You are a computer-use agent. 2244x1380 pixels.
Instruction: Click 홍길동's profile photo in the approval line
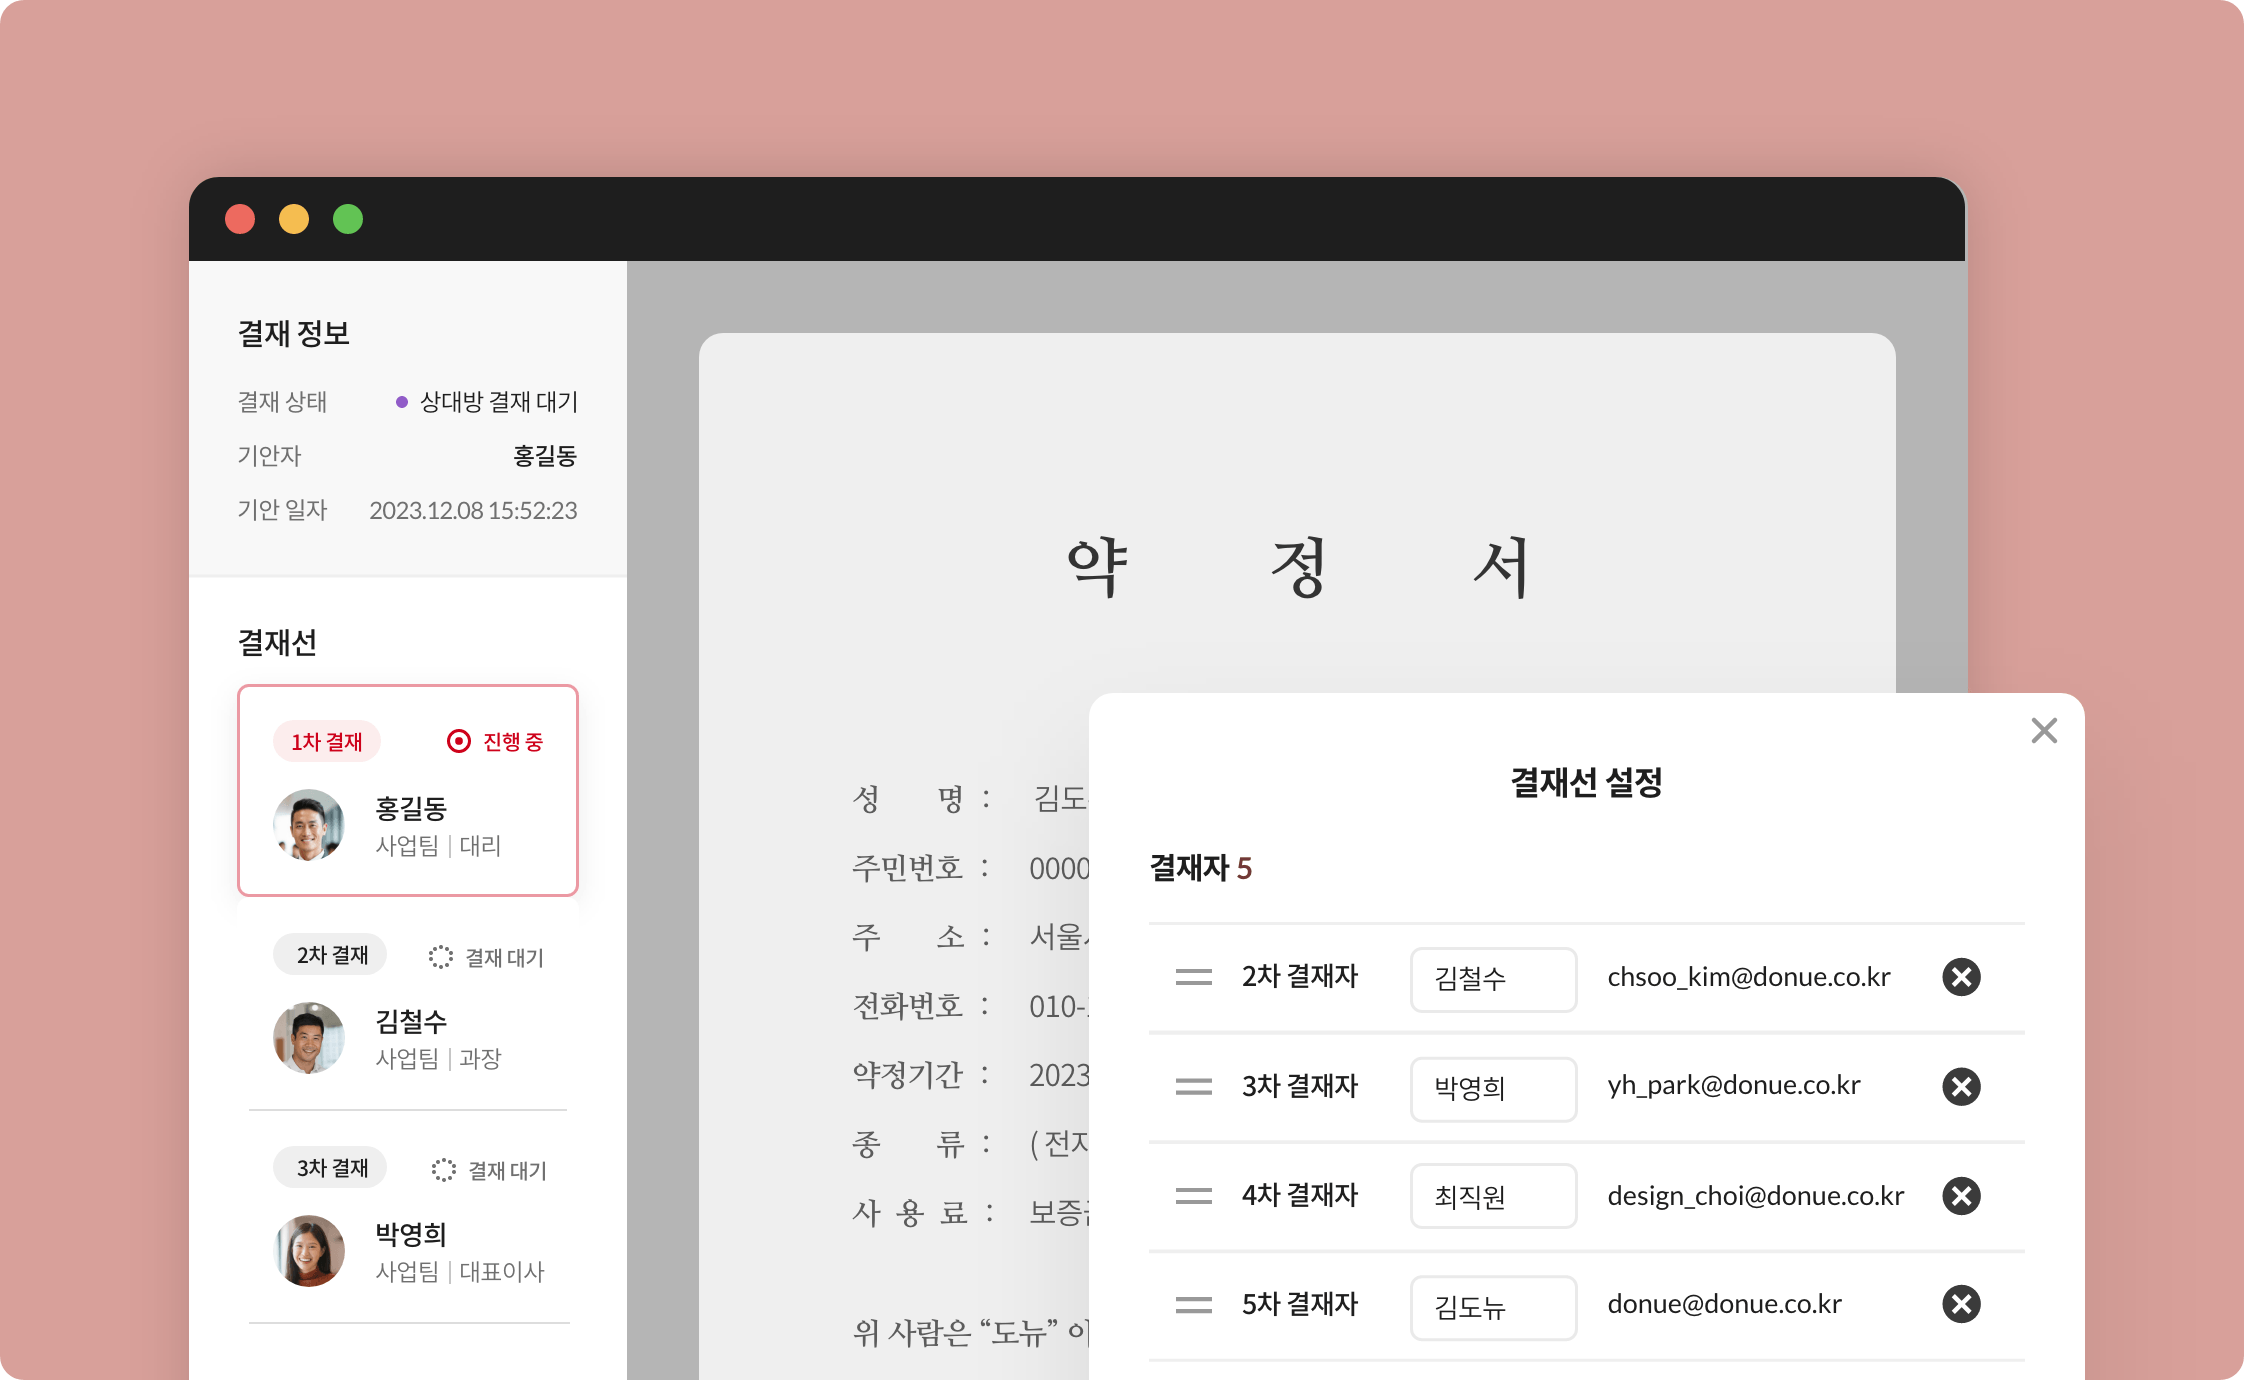click(310, 825)
